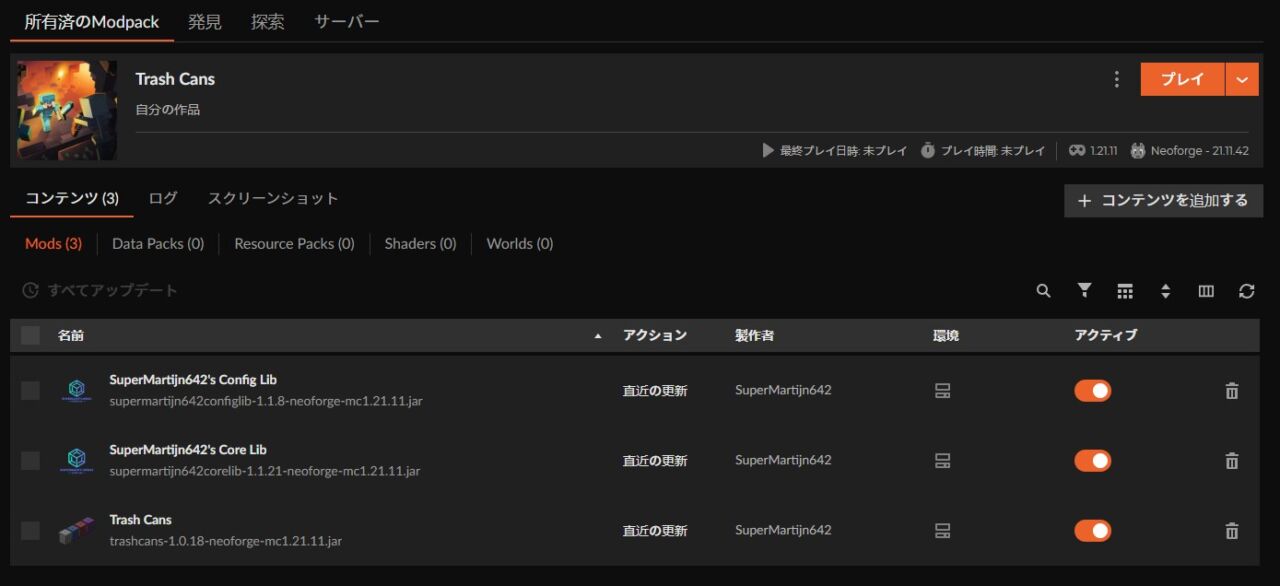Click the アクティブ column header
The height and width of the screenshot is (586, 1280).
pos(1106,336)
